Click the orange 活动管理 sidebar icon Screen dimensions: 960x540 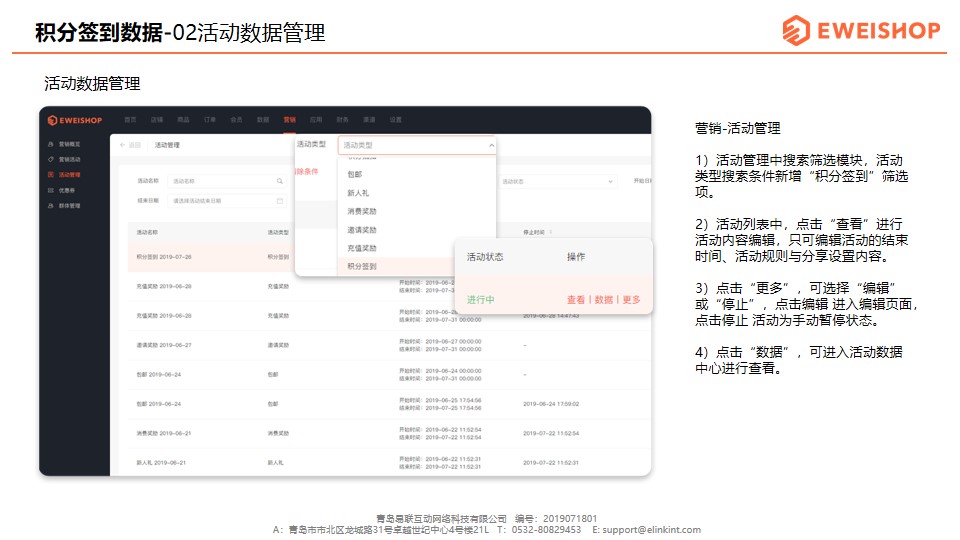click(51, 174)
